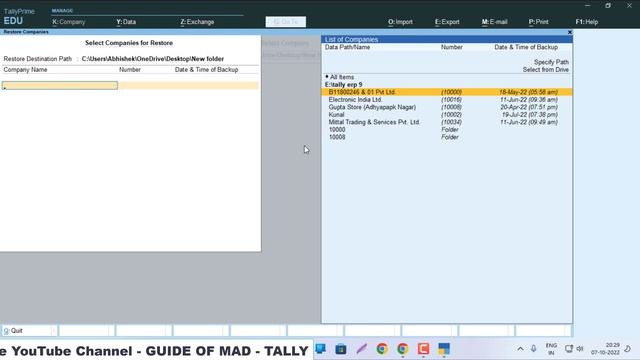
Task: Open the blue-yellow TallyPrime taskbar icon
Action: tap(444, 349)
